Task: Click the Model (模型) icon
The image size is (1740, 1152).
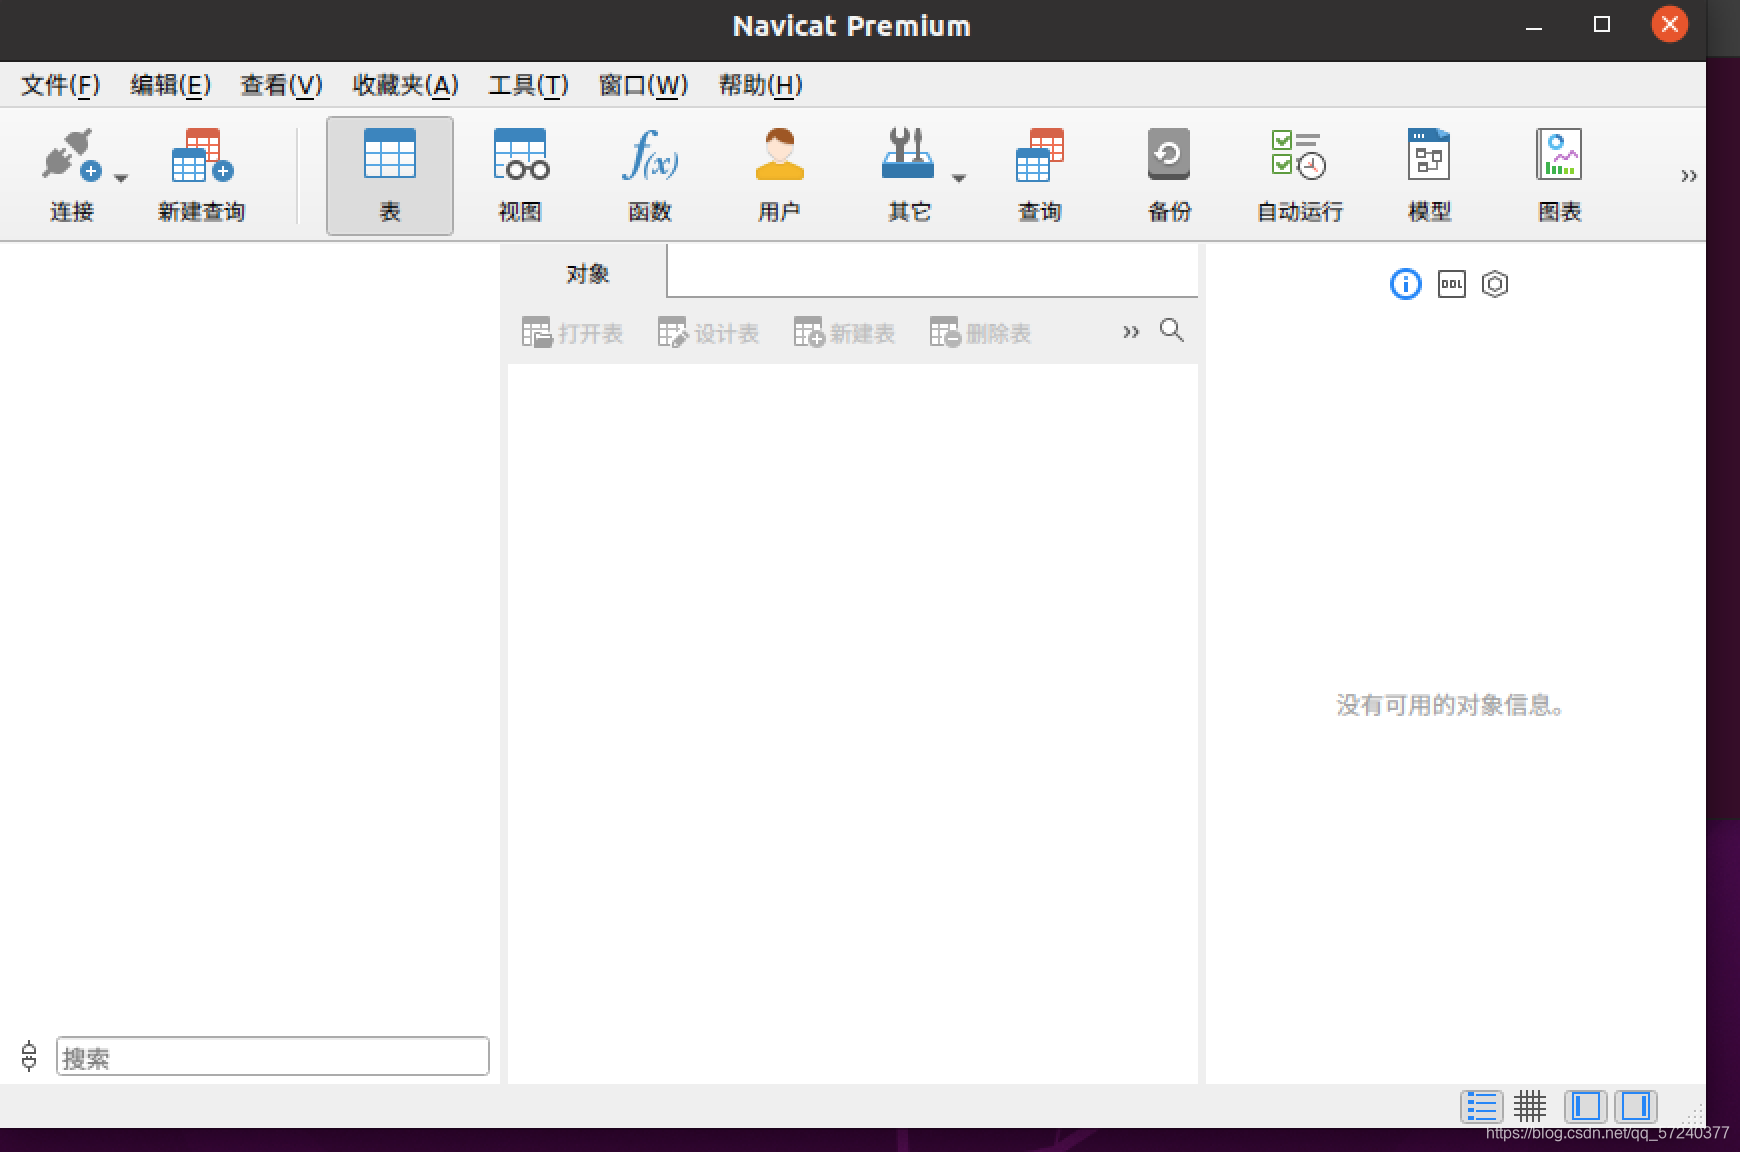Action: (1429, 156)
